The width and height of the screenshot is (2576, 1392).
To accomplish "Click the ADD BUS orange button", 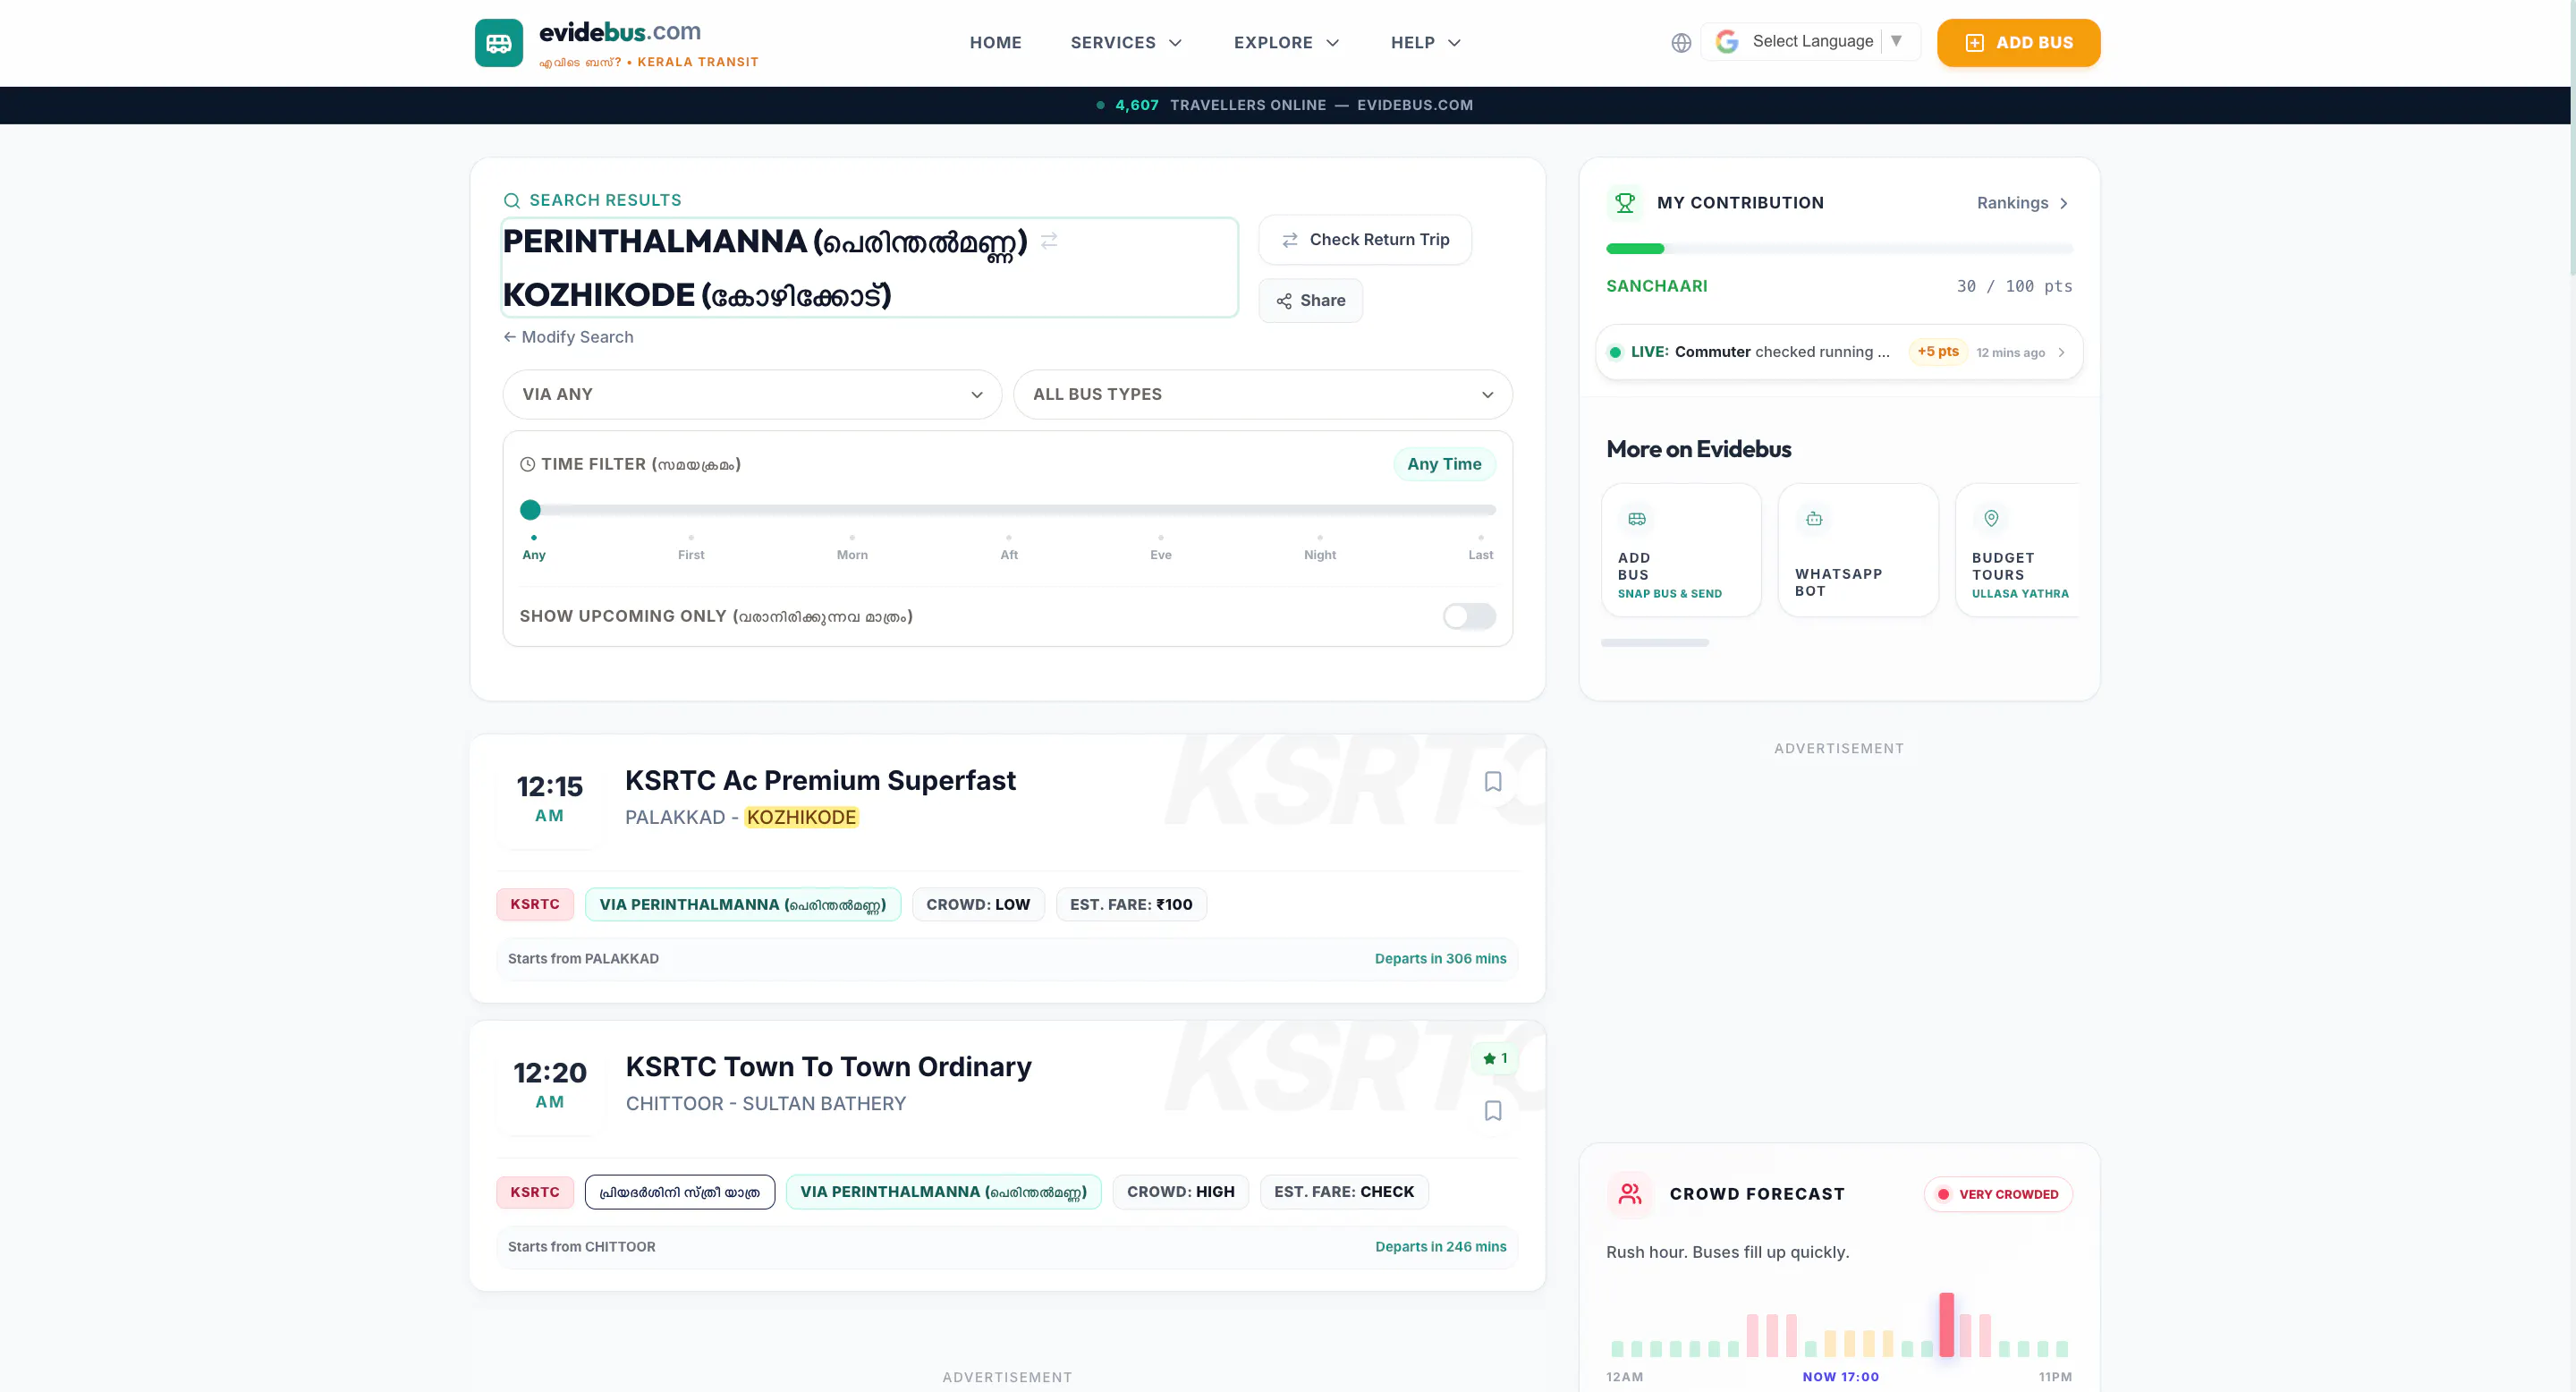I will pos(2018,43).
